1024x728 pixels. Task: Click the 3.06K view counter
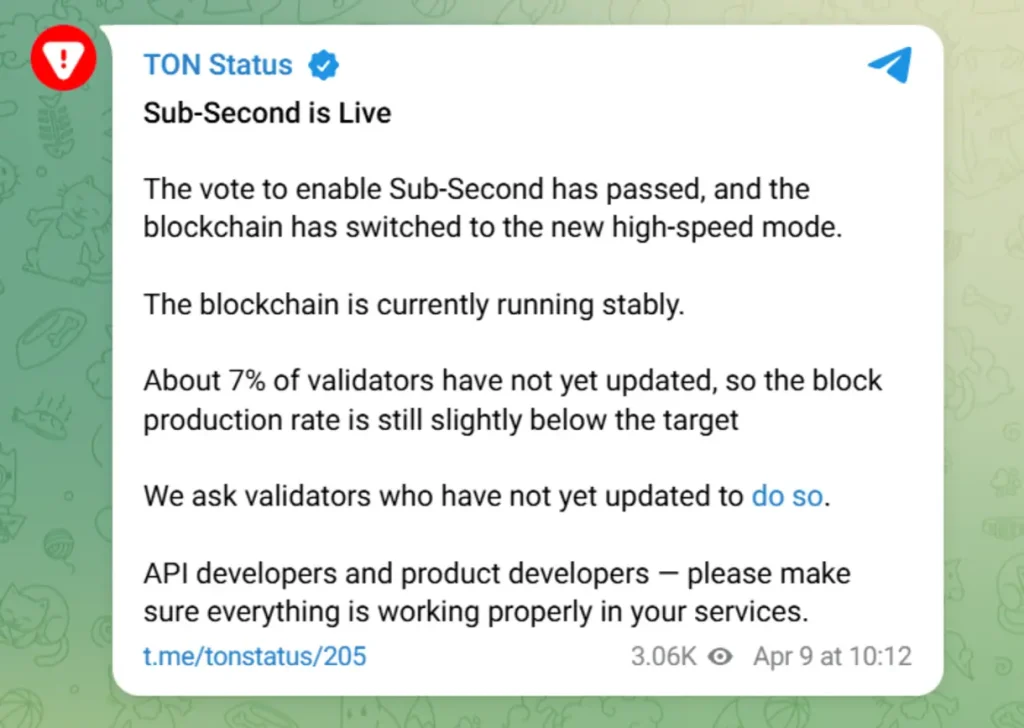(666, 656)
